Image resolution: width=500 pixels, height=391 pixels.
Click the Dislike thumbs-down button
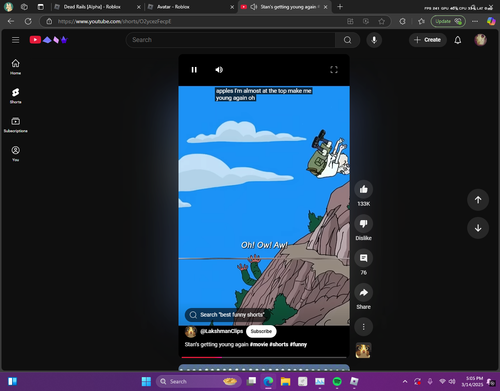click(x=363, y=224)
